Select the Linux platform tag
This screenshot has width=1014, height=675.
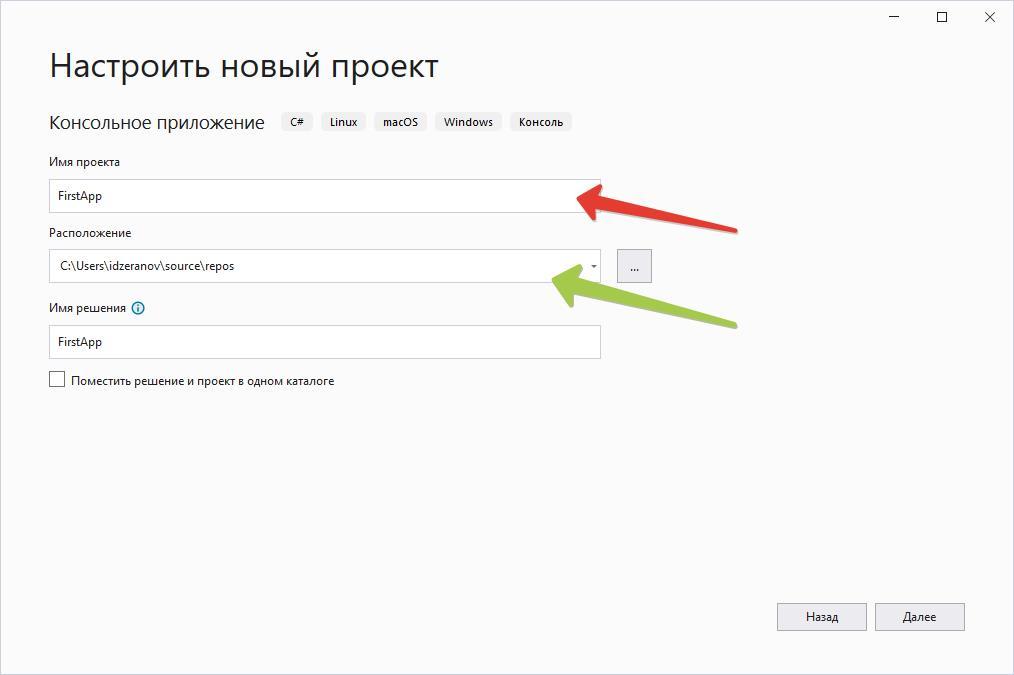pyautogui.click(x=343, y=122)
